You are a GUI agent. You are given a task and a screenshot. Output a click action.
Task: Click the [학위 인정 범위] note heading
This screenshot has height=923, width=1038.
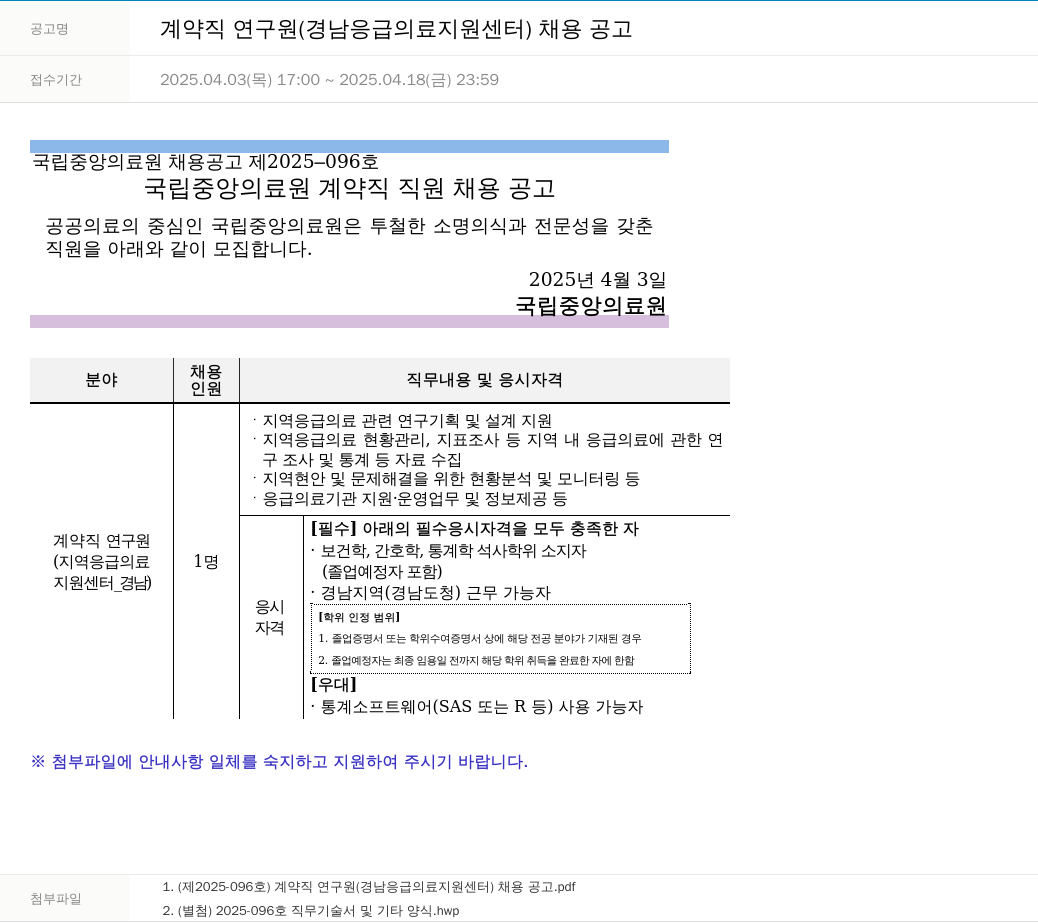(359, 617)
